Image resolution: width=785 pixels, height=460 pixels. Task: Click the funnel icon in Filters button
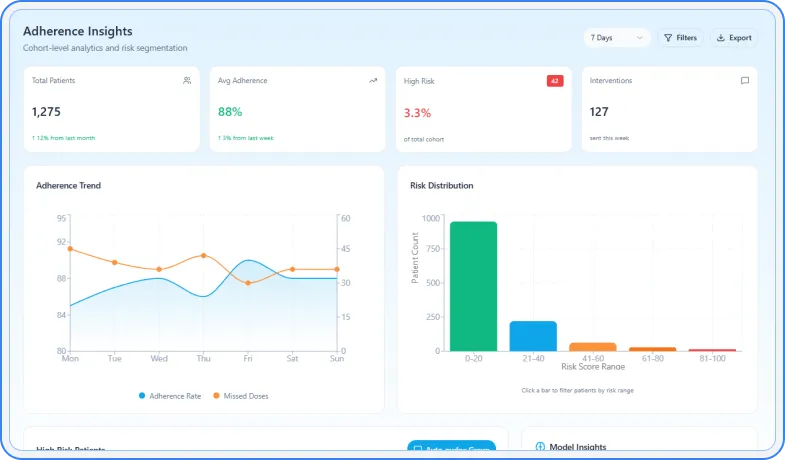(668, 38)
